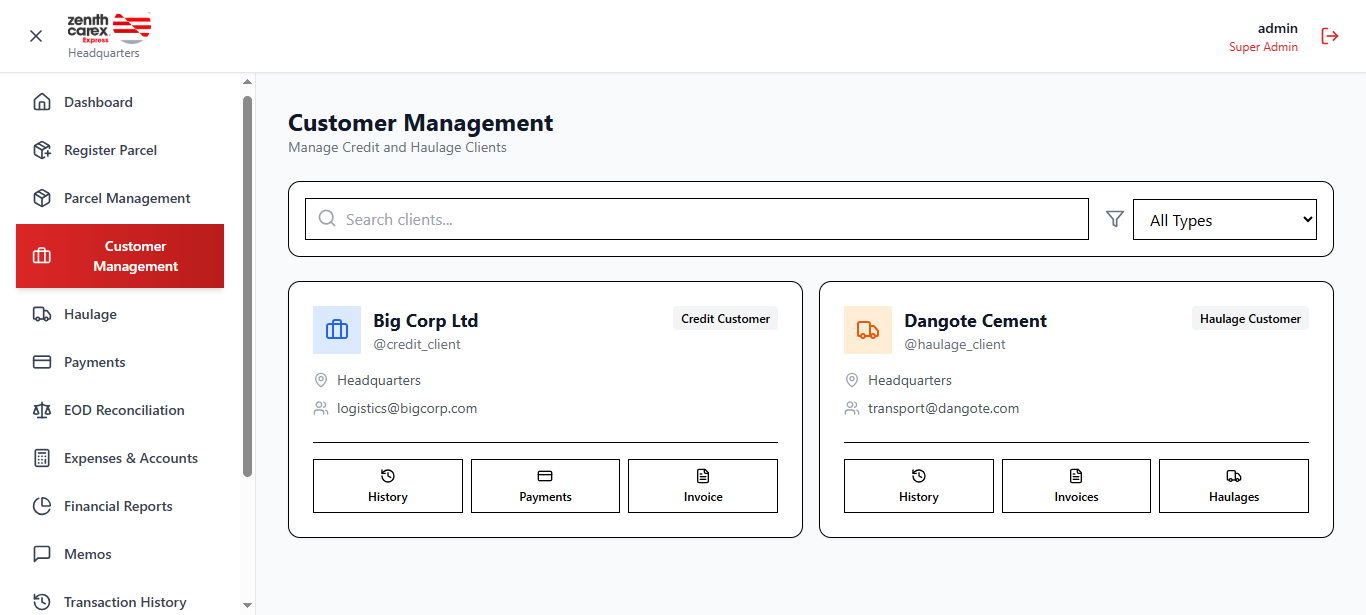Go to Financial Reports in sidebar

(x=118, y=506)
